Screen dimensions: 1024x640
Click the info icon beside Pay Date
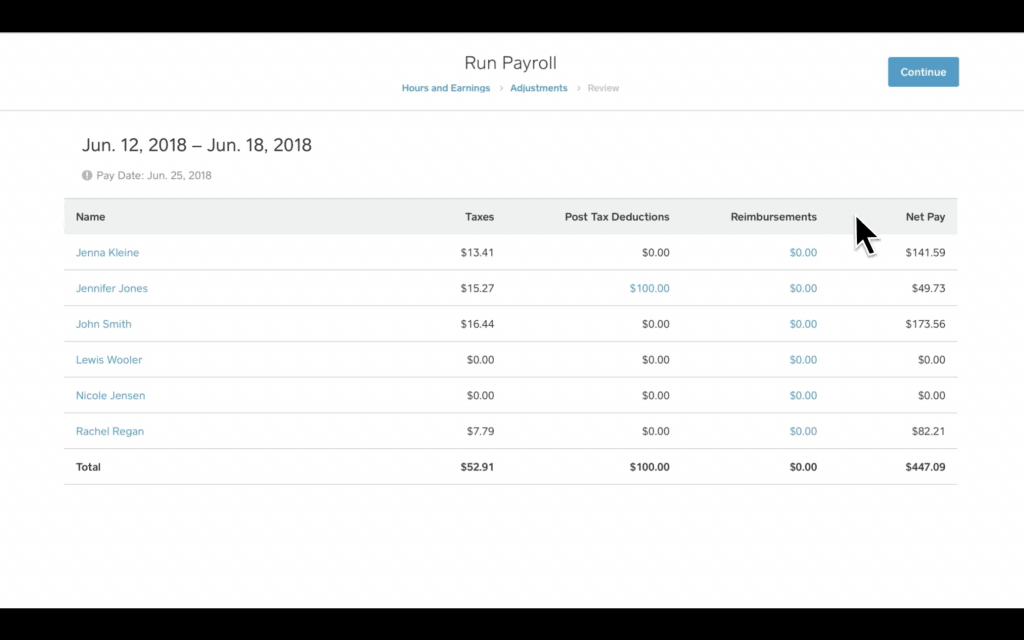tap(87, 175)
